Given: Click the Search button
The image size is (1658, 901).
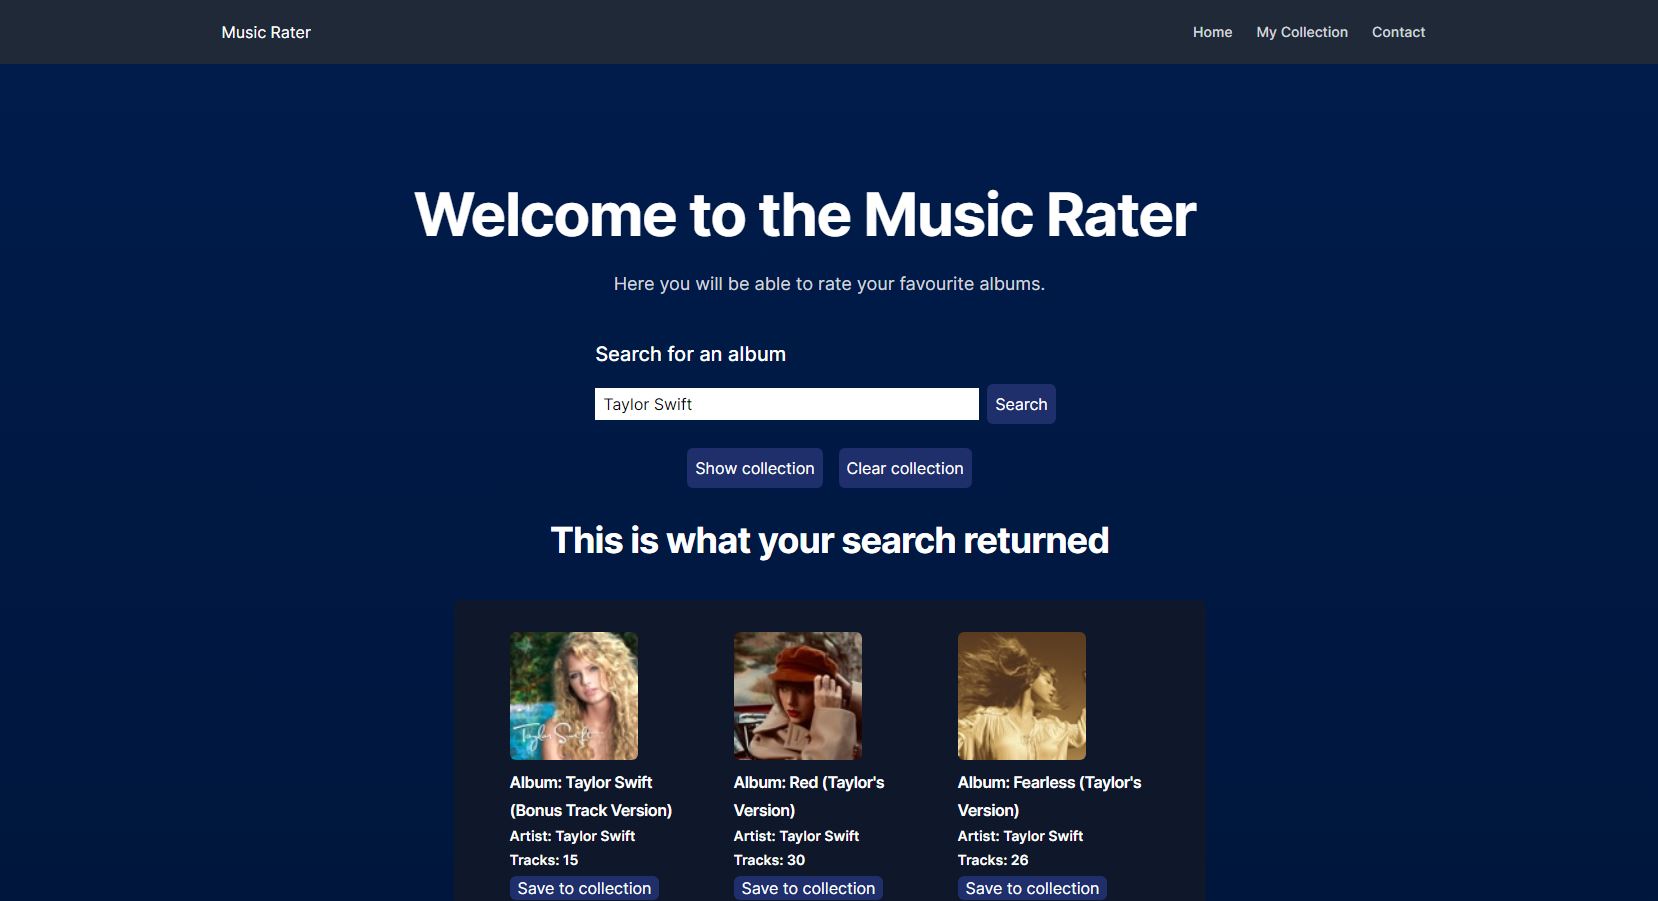Looking at the screenshot, I should click(1021, 404).
